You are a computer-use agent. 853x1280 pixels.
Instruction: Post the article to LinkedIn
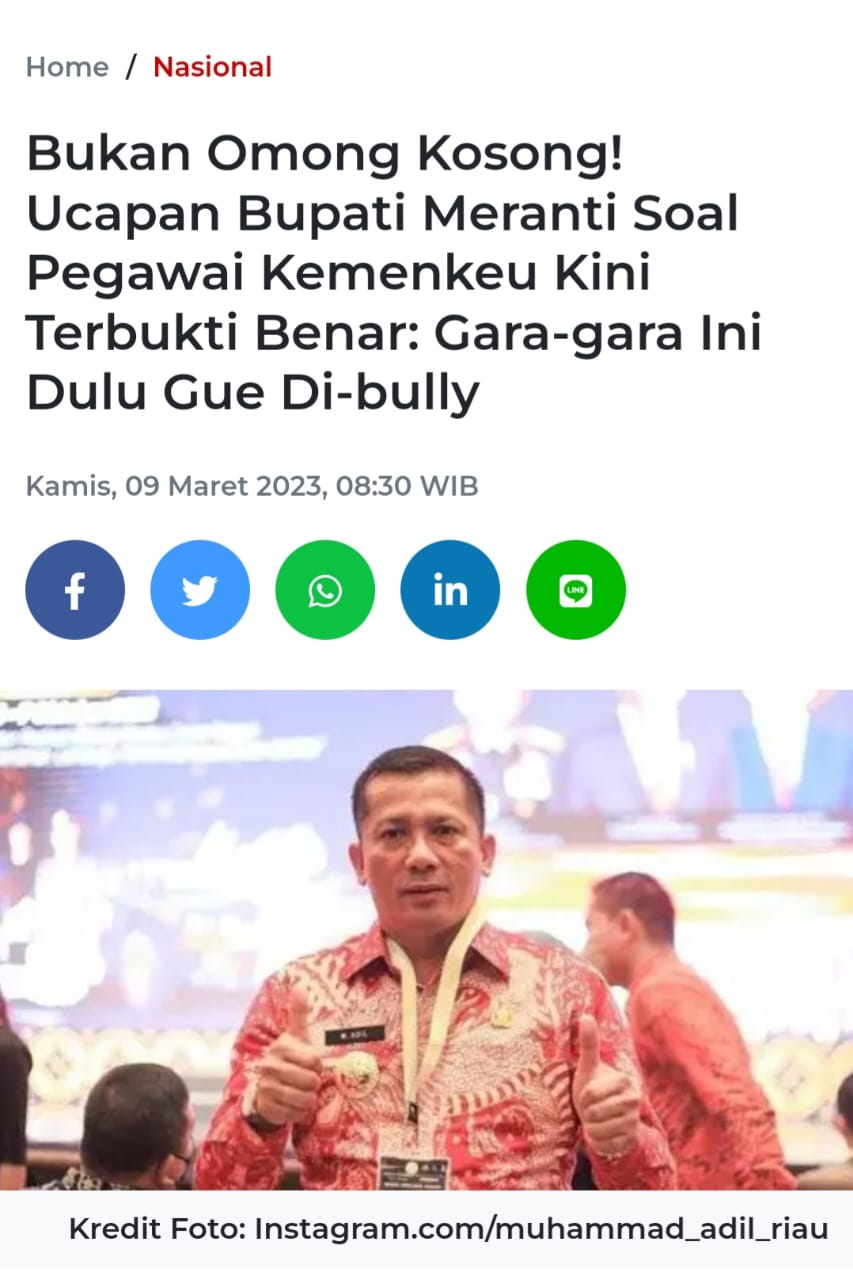[x=450, y=590]
